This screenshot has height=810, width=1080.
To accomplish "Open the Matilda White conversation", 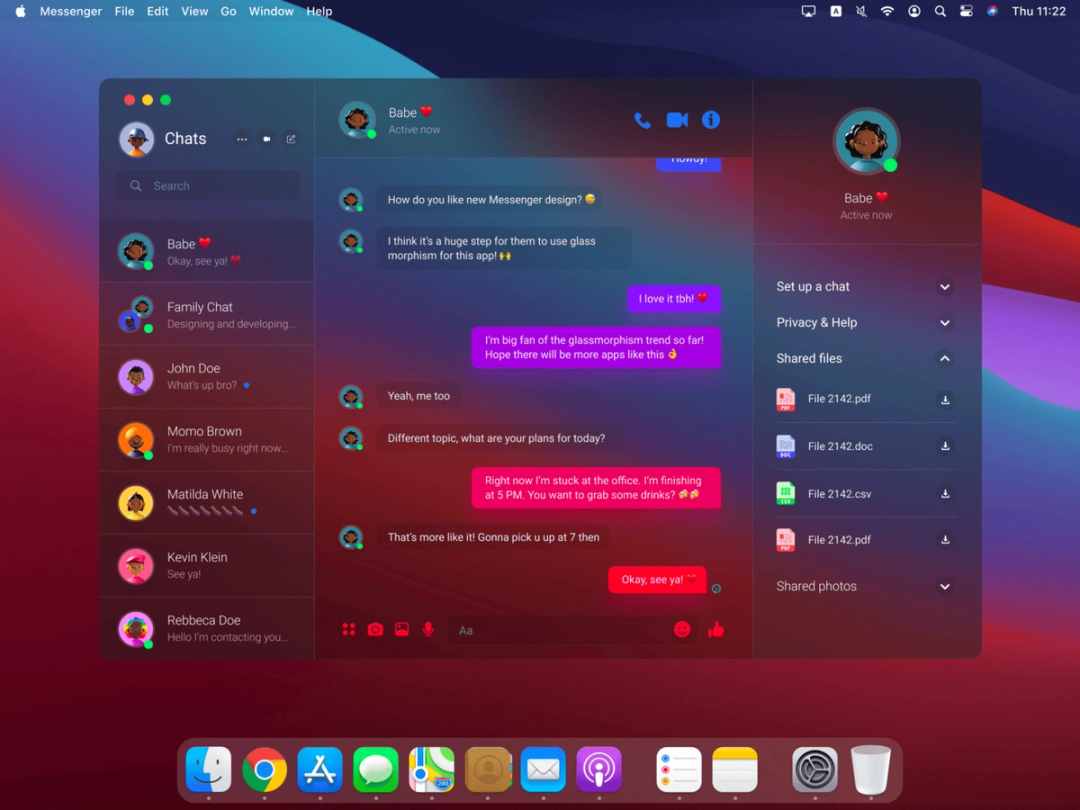I will [207, 503].
